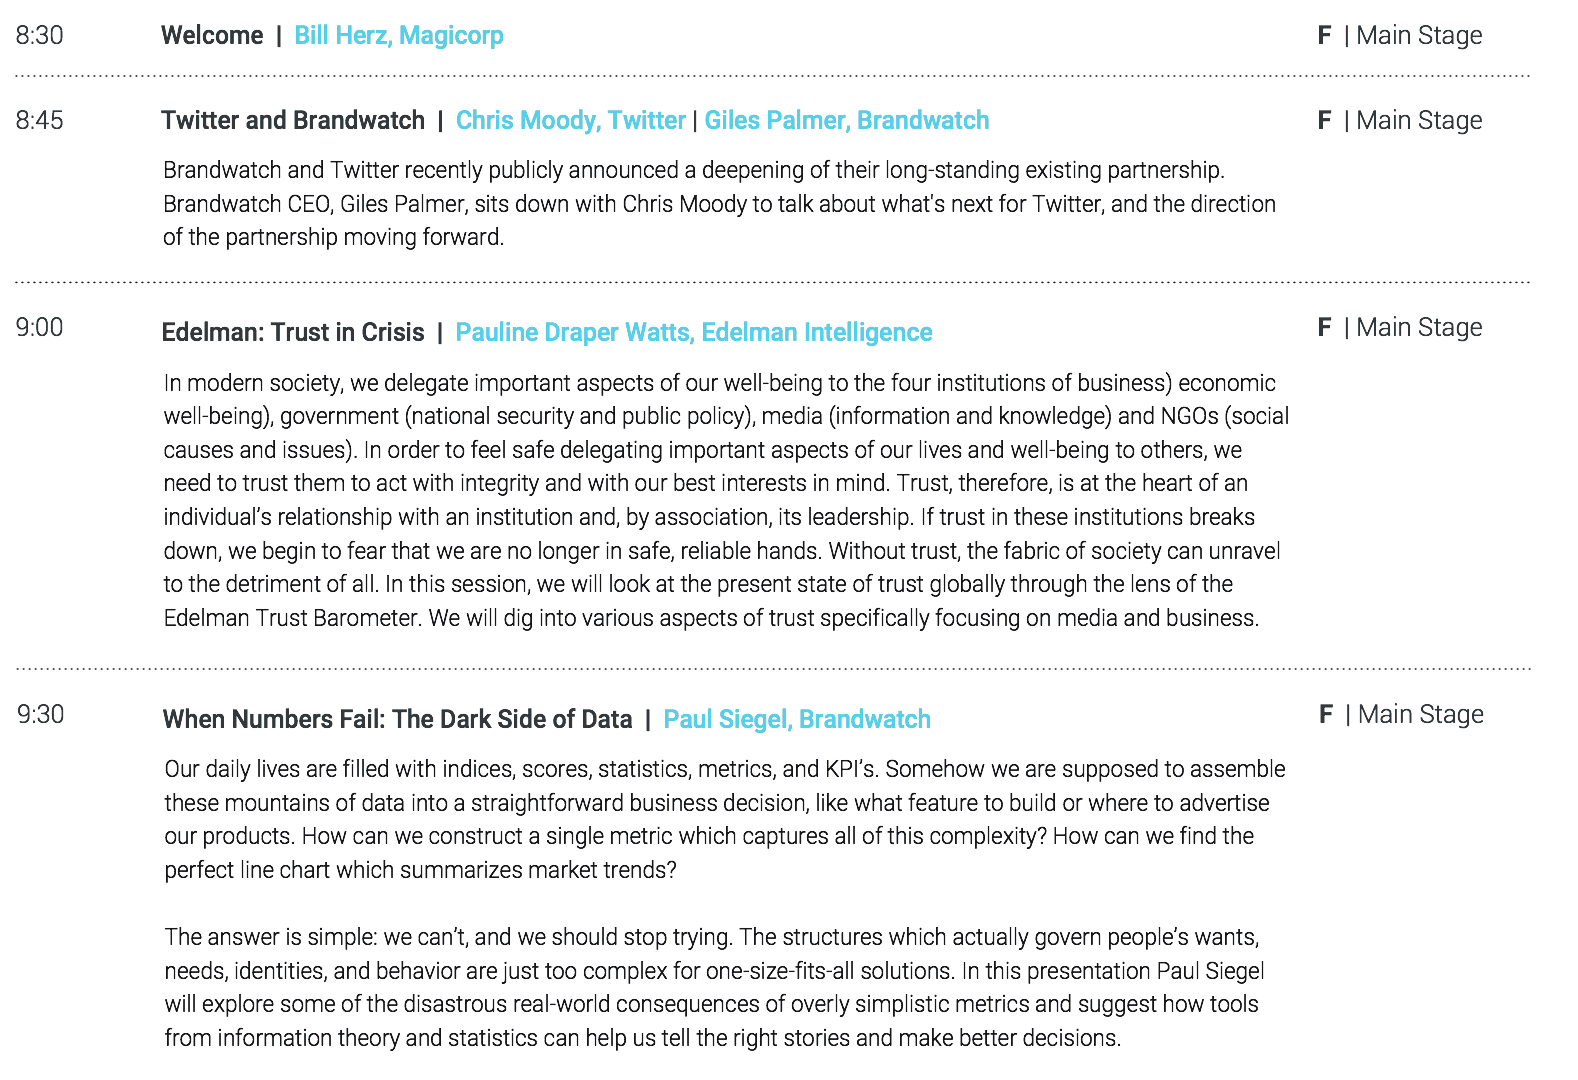The height and width of the screenshot is (1080, 1578).
Task: Open Paul Siegel, Brandwatch speaker link
Action: [x=796, y=720]
